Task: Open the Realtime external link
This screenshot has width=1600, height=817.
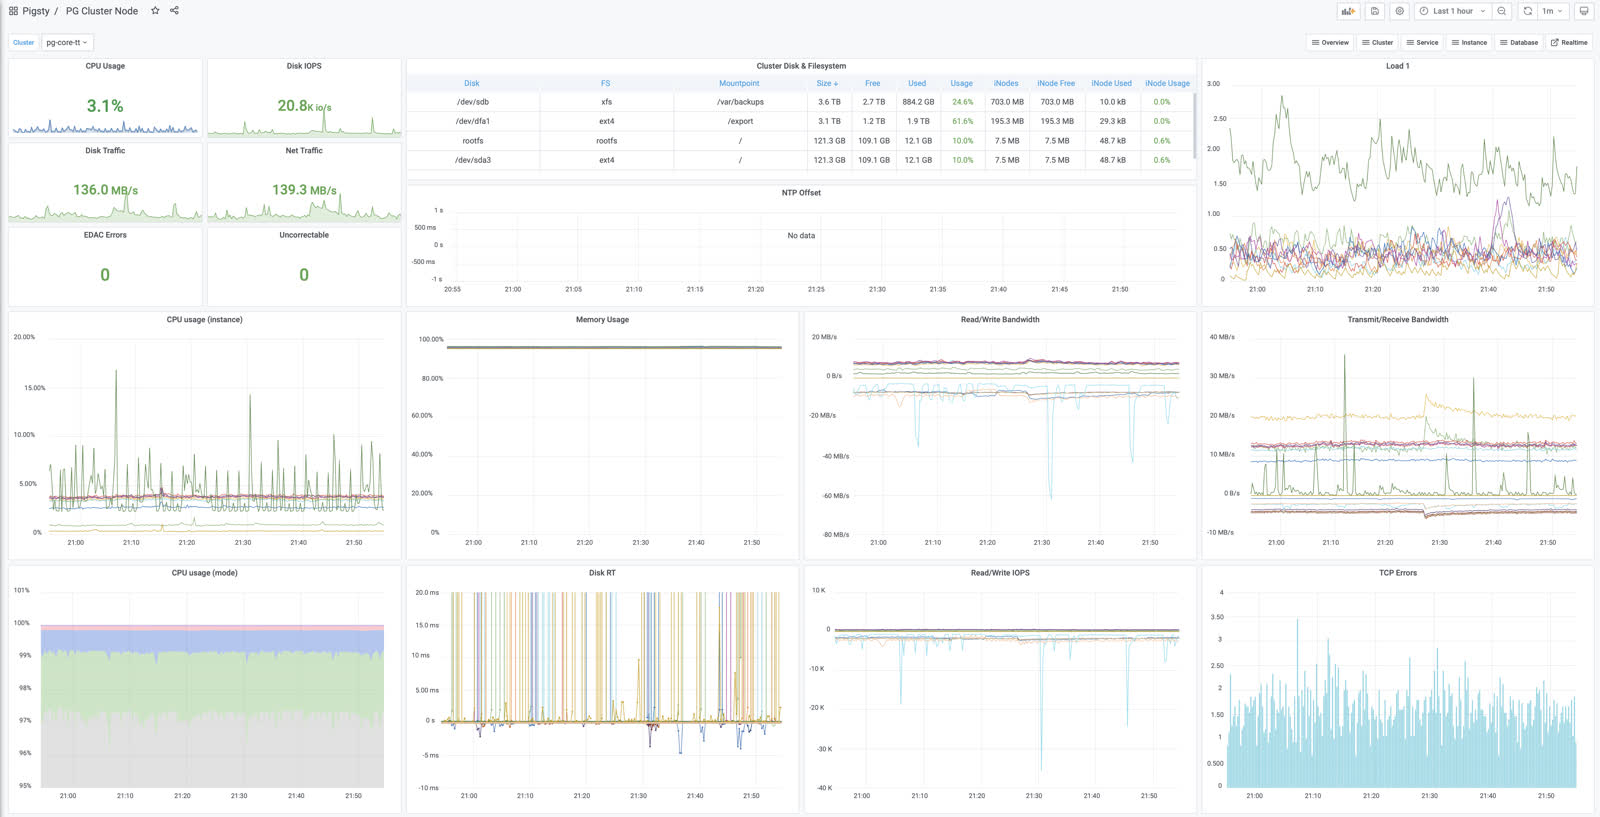Action: tap(1569, 42)
